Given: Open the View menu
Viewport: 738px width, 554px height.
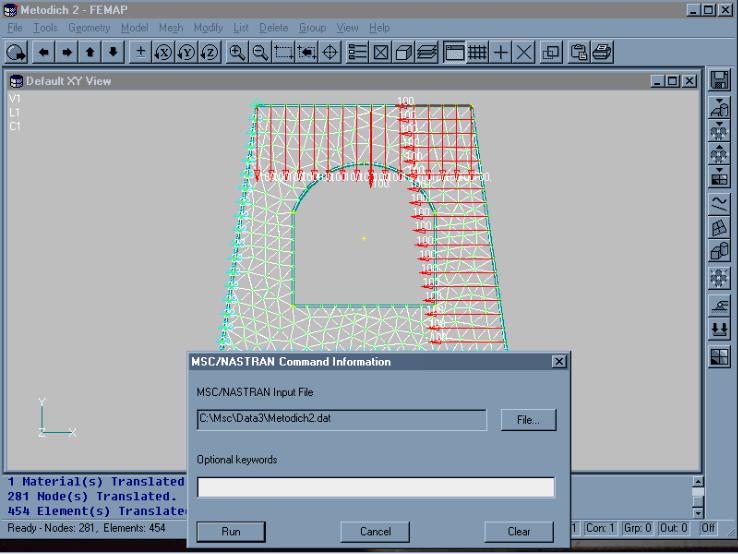Looking at the screenshot, I should pyautogui.click(x=347, y=28).
